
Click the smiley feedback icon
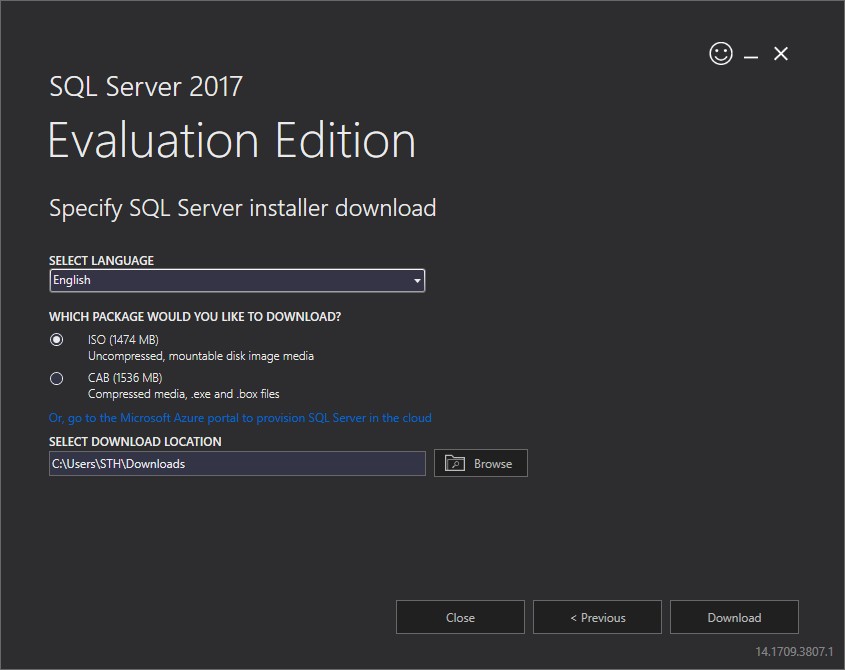click(x=721, y=53)
